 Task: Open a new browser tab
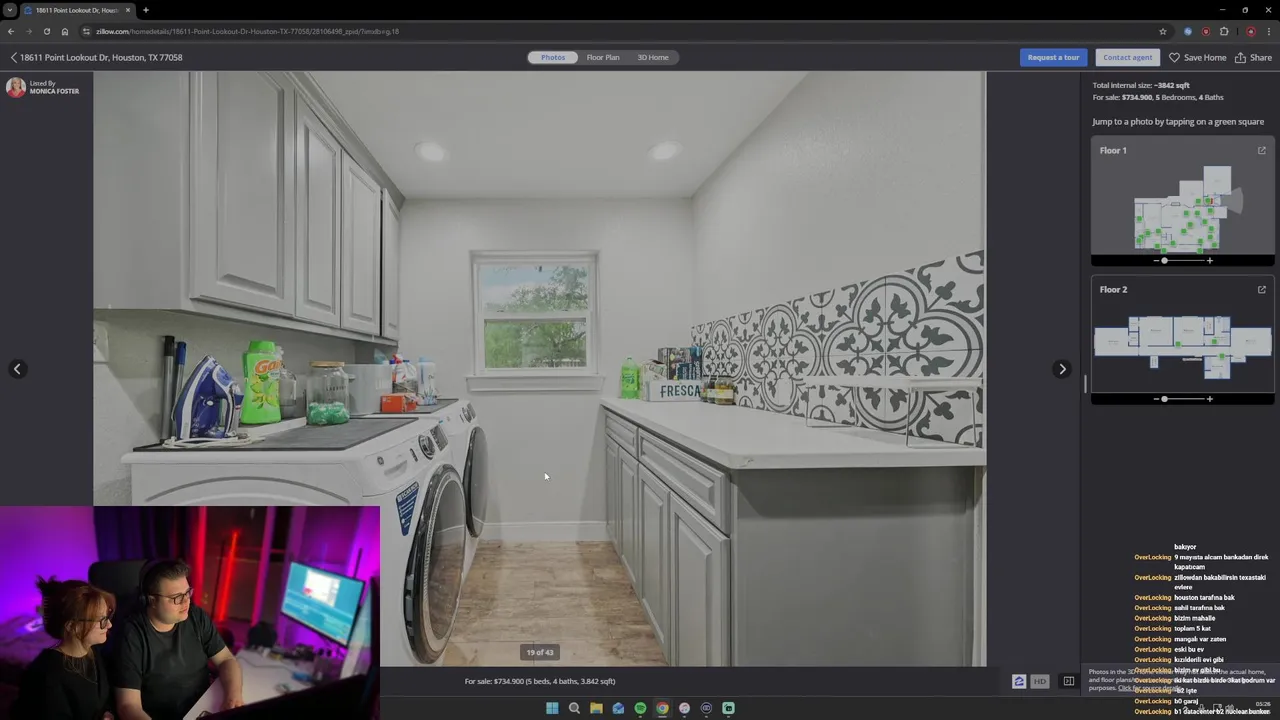tap(146, 10)
